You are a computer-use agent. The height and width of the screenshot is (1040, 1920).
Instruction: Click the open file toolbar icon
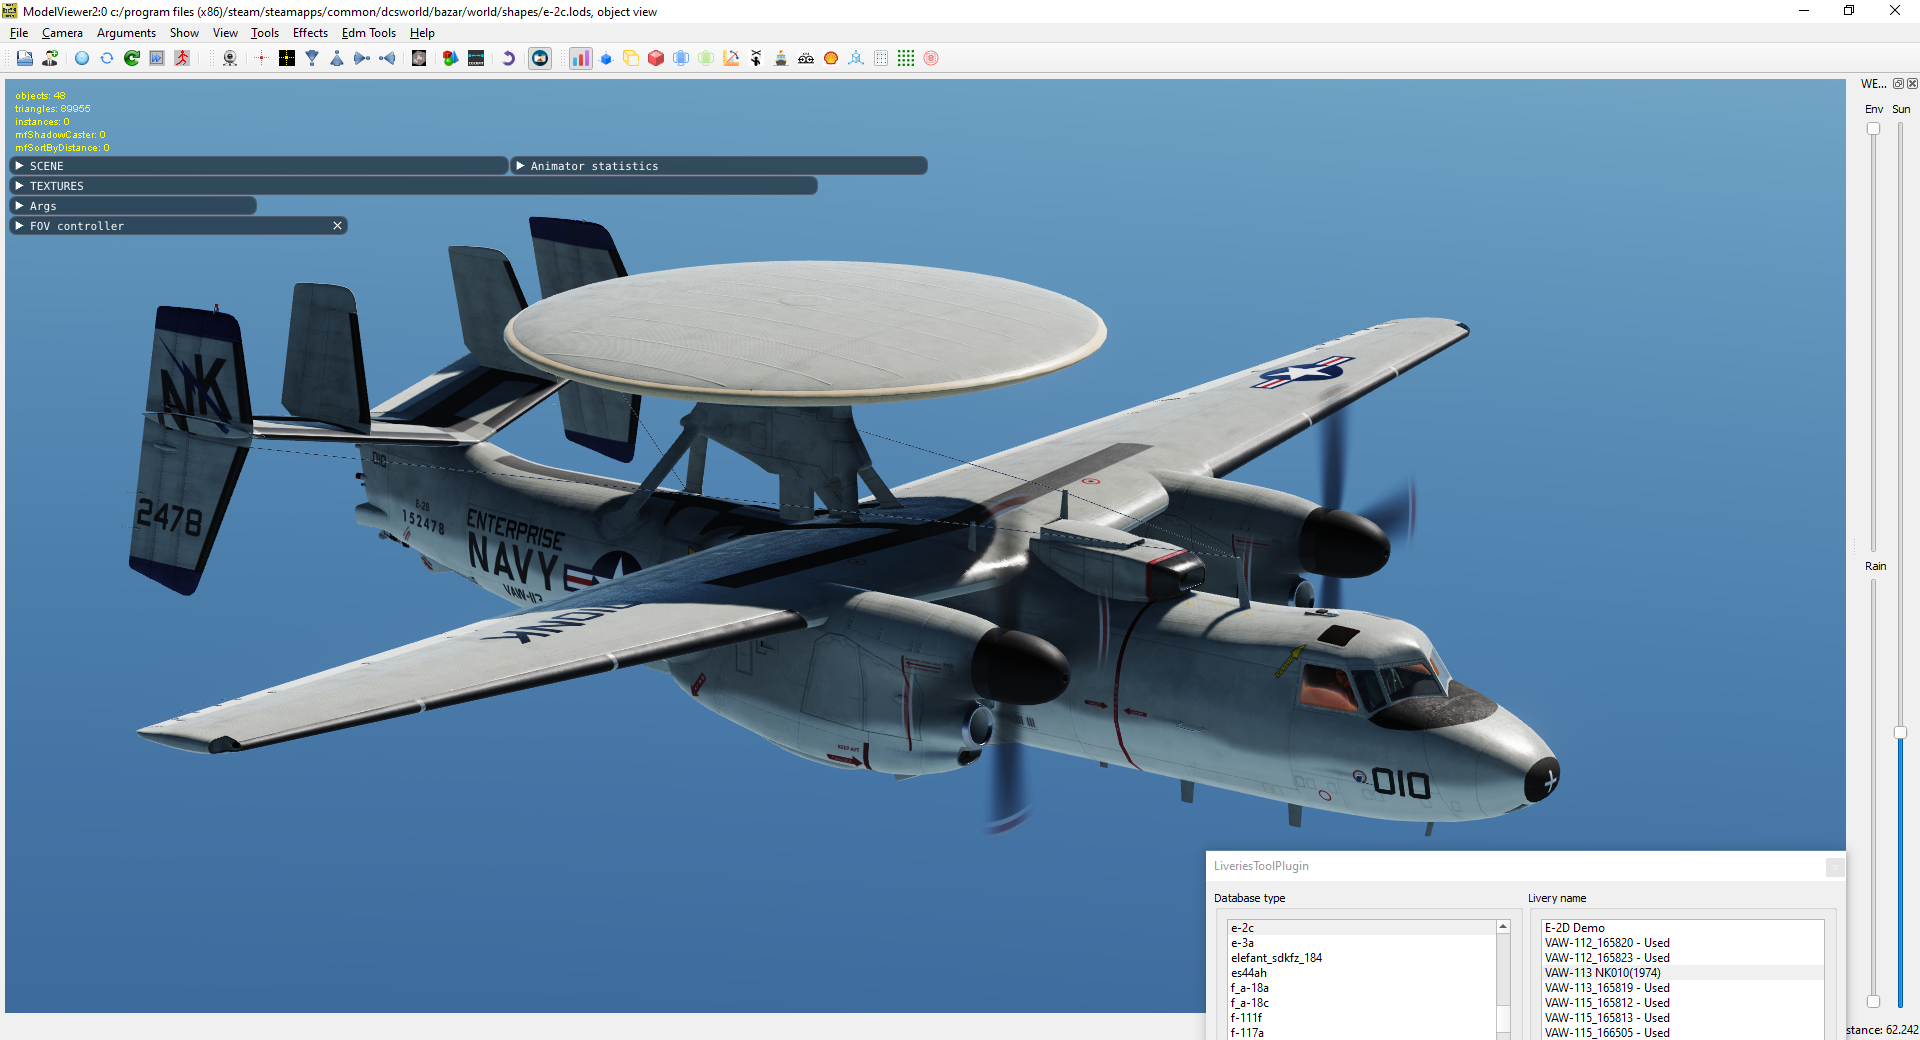[x=25, y=58]
